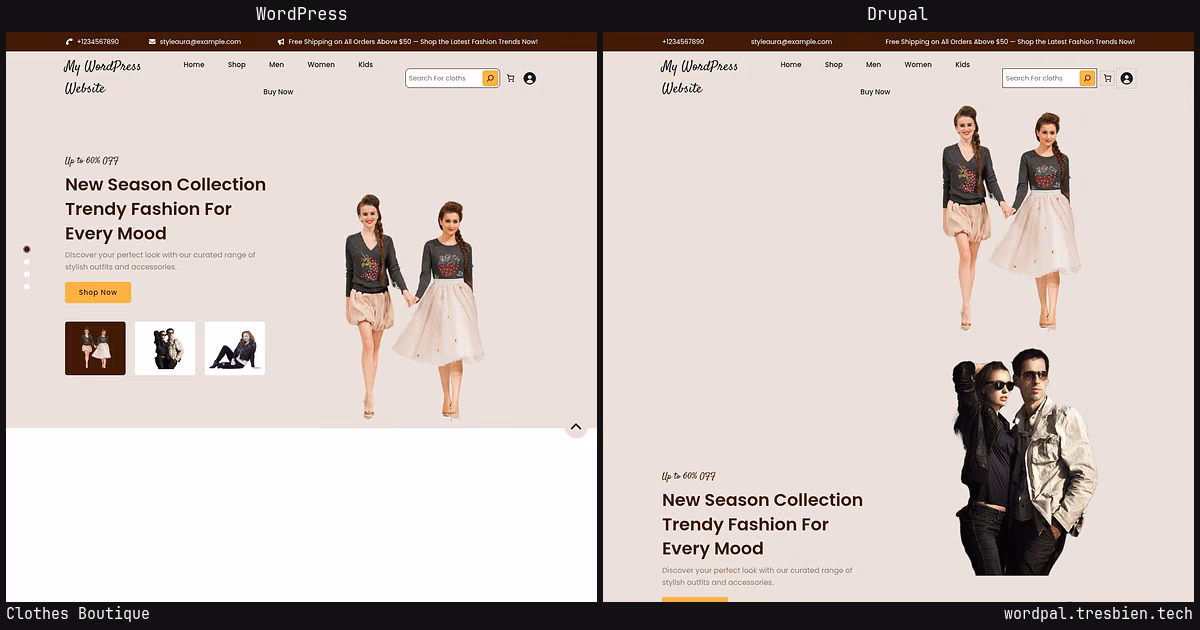
Task: Open Kids menu in Drupal pane
Action: pos(962,65)
